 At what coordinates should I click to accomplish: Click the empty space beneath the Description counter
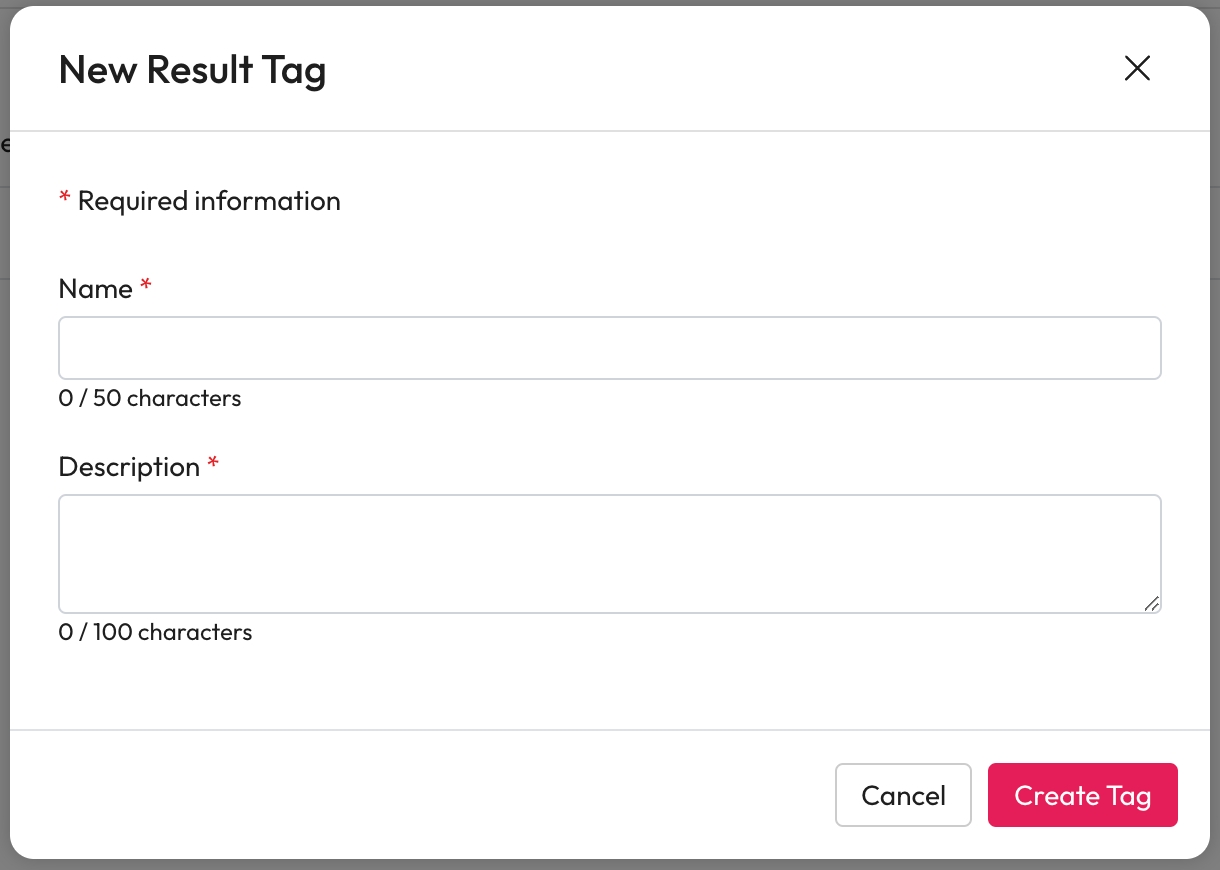click(x=600, y=685)
